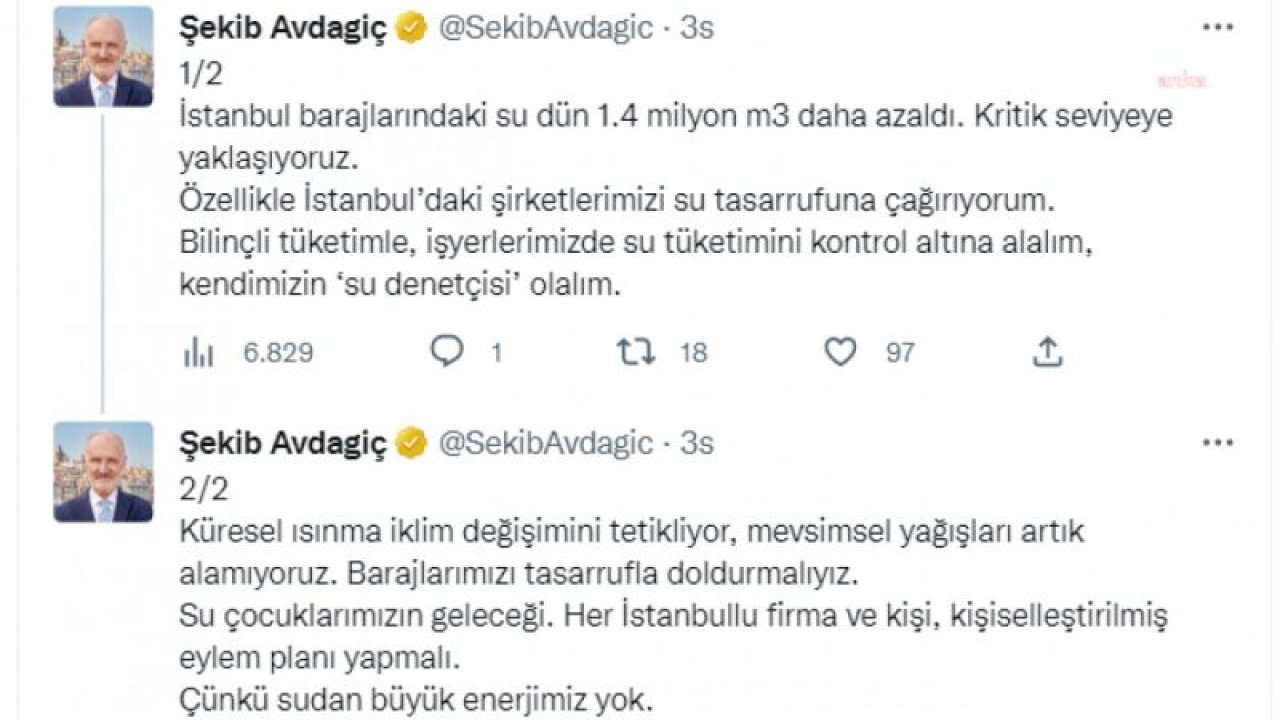
Task: Open profile photo on second tweet
Action: click(103, 472)
